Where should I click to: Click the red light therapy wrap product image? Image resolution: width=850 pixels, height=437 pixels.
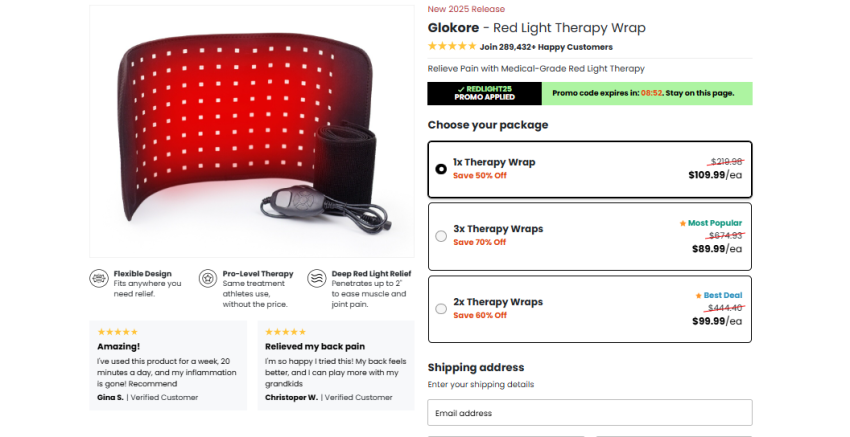251,131
